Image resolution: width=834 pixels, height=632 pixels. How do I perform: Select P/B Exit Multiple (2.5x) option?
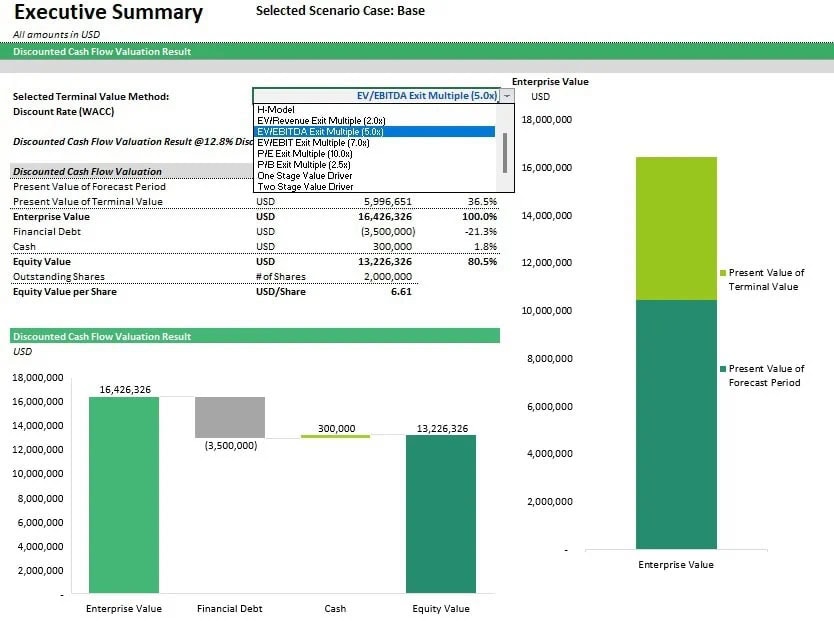pyautogui.click(x=304, y=165)
